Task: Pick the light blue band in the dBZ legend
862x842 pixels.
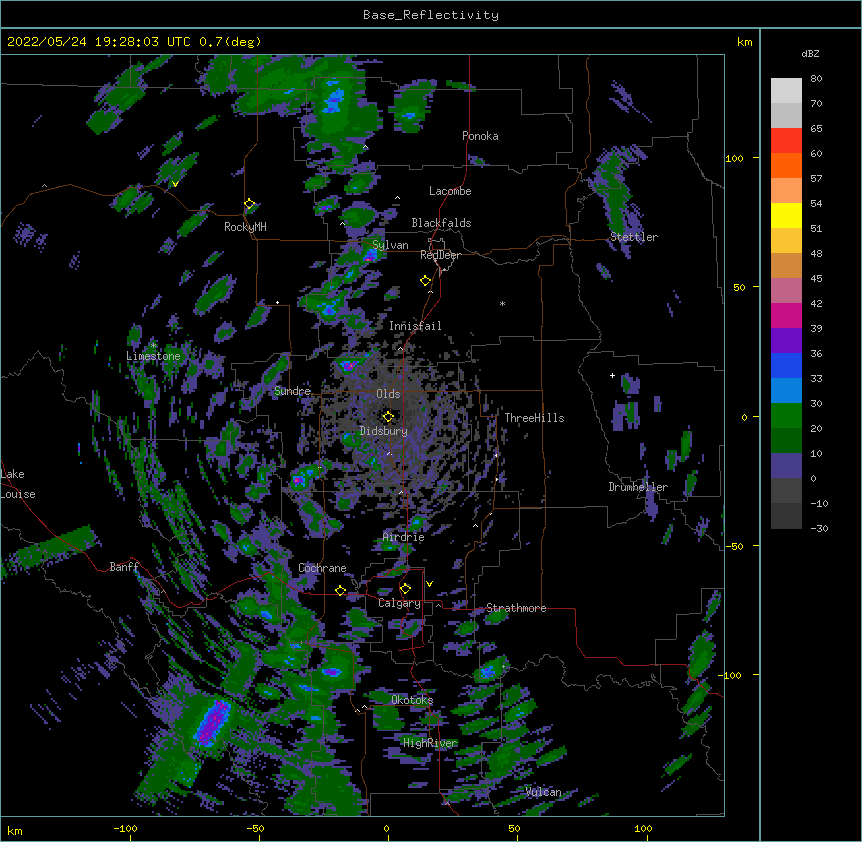Action: pyautogui.click(x=786, y=391)
